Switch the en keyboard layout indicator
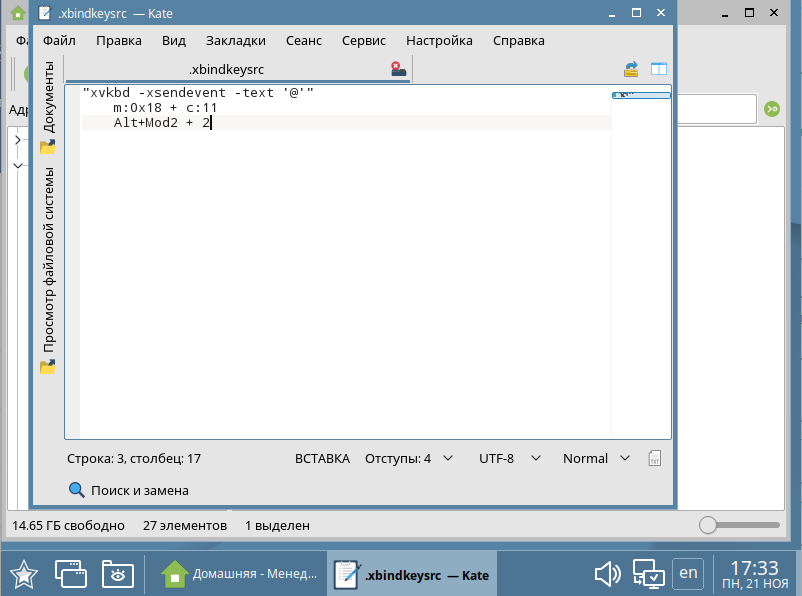 point(688,573)
